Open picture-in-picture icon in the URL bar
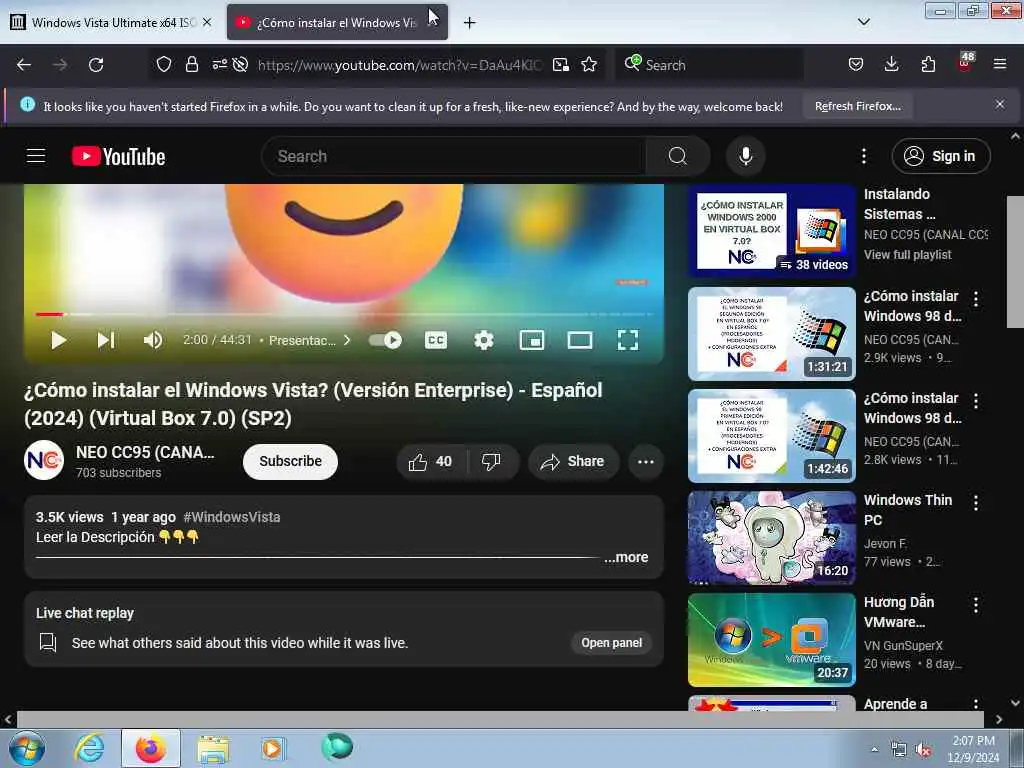This screenshot has height=768, width=1024. click(x=560, y=65)
